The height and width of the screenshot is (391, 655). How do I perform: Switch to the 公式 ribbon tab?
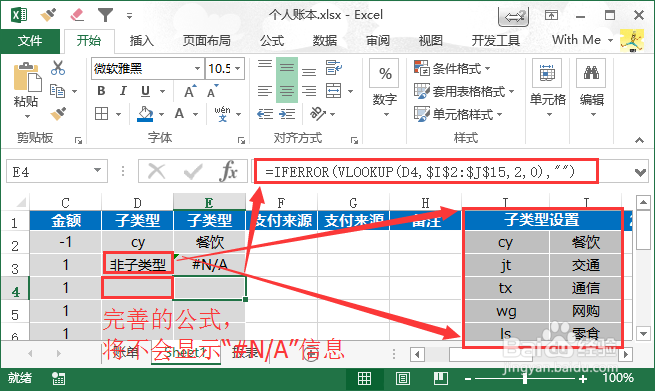[x=272, y=41]
